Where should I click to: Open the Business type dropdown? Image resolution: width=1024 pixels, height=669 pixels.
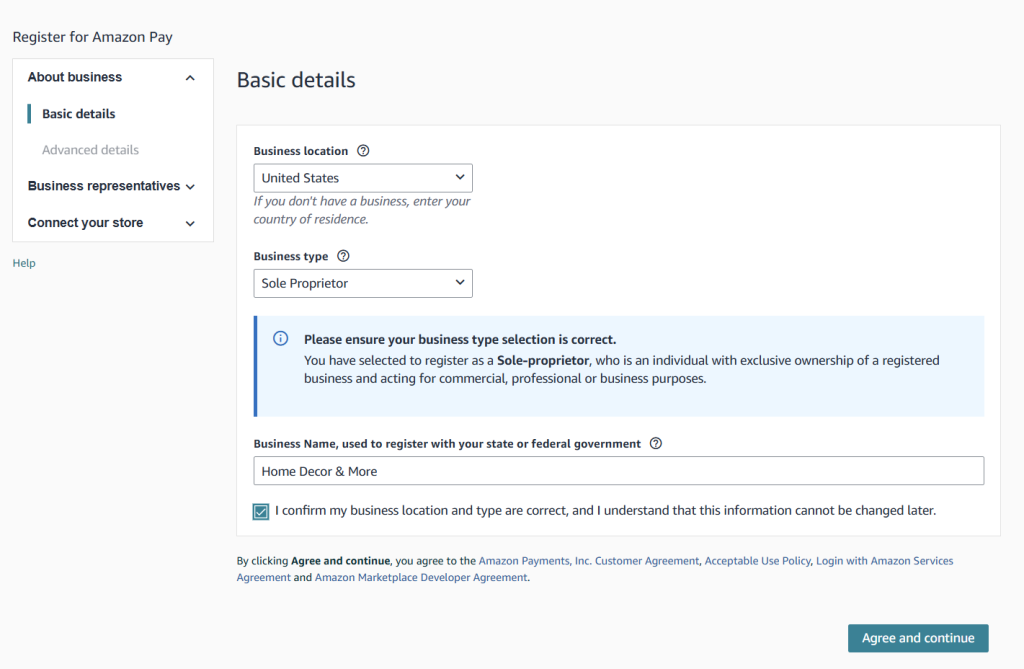362,283
